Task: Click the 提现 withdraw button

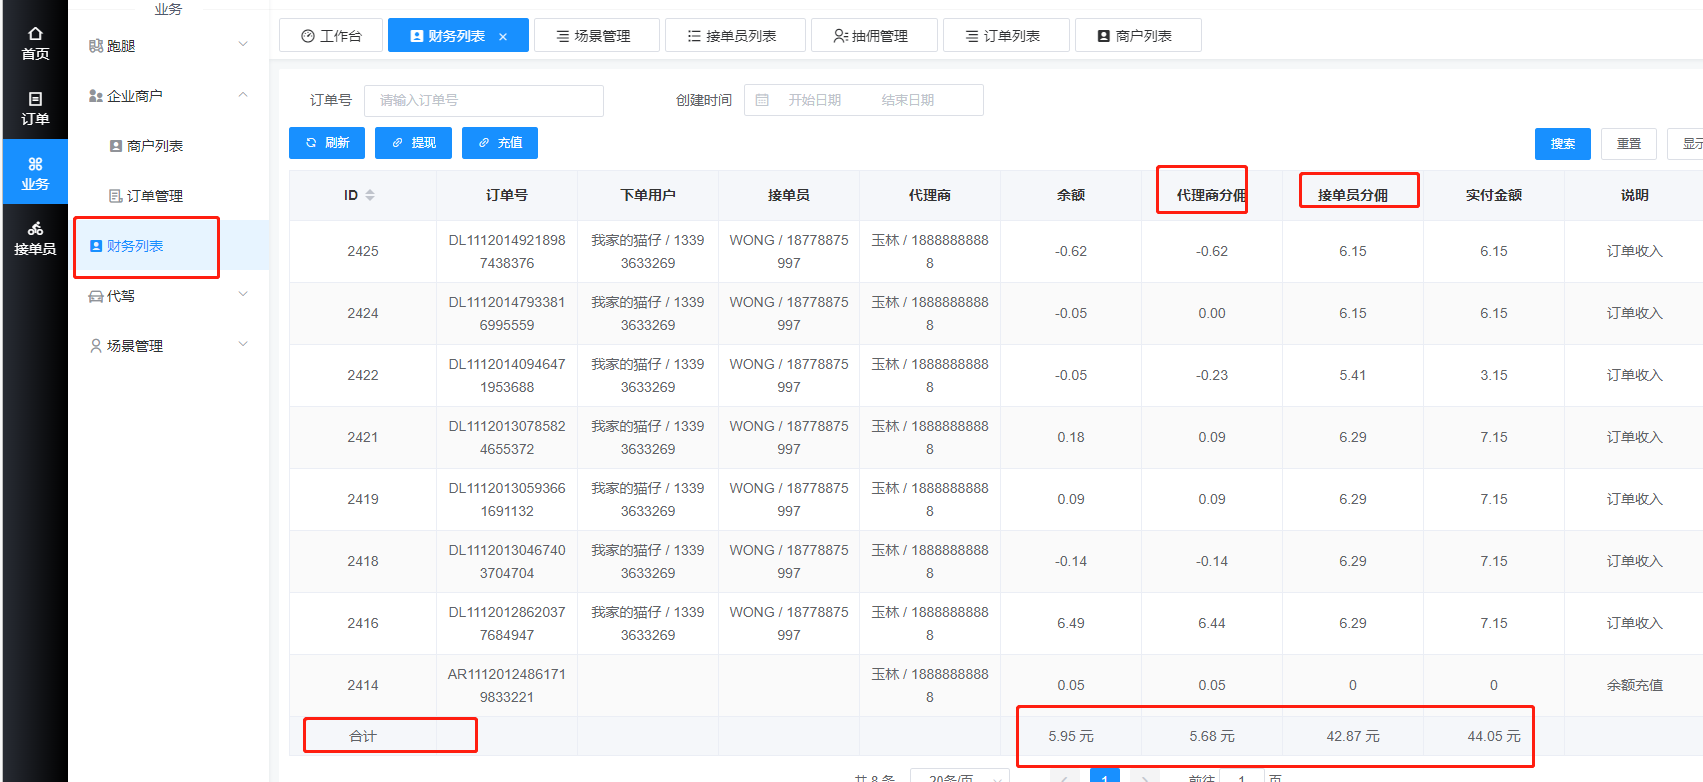Action: coord(413,143)
